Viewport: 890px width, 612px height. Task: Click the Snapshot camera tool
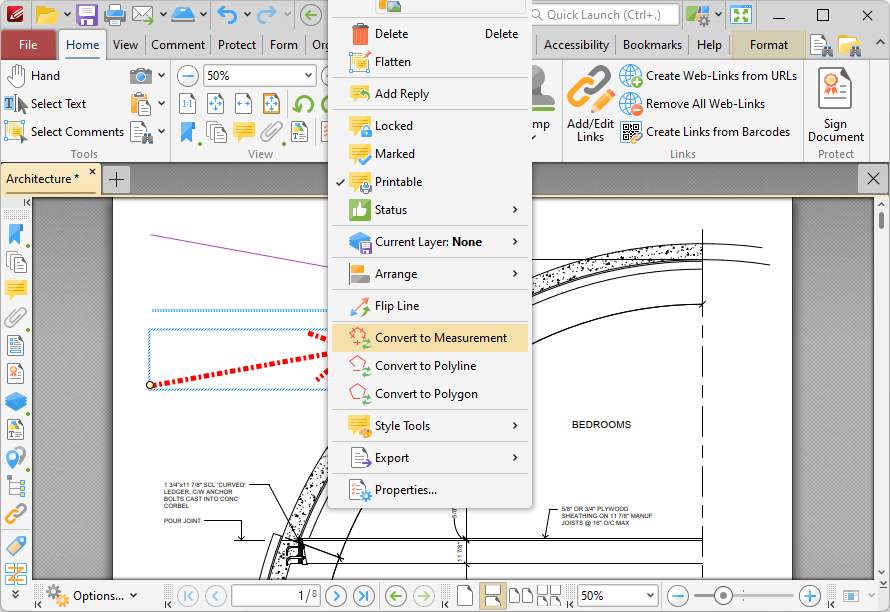141,76
